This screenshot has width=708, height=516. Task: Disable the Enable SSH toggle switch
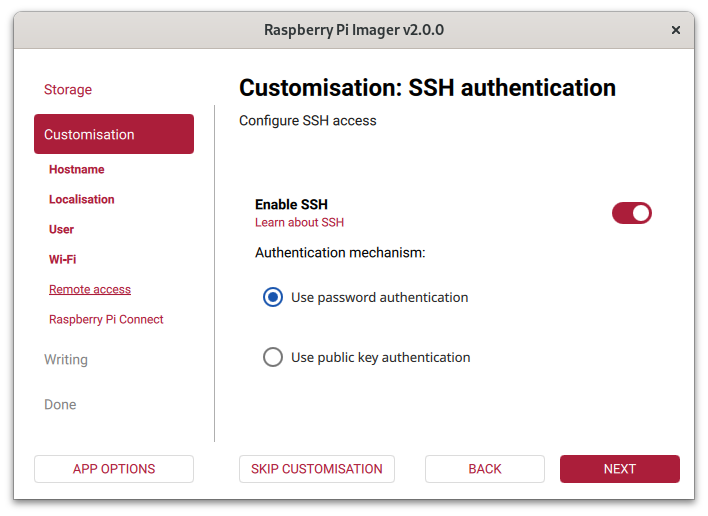631,212
